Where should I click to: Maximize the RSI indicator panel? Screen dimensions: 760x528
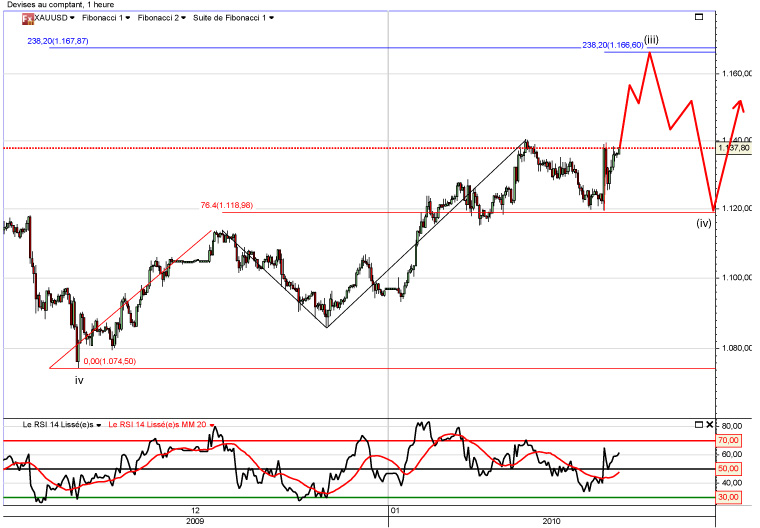pyautogui.click(x=699, y=425)
